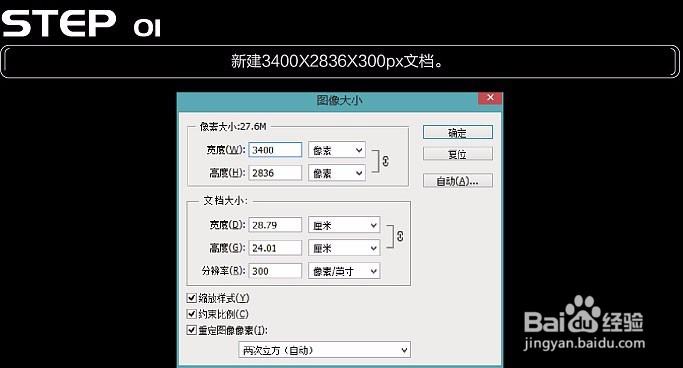Close the 图像大小 dialog
This screenshot has height=368, width=683.
[490, 98]
